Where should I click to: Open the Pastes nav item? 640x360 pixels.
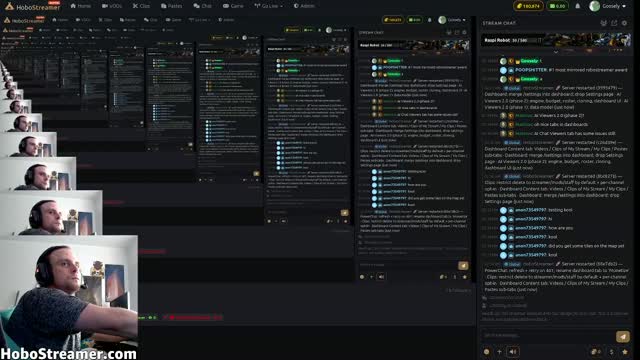(x=171, y=6)
